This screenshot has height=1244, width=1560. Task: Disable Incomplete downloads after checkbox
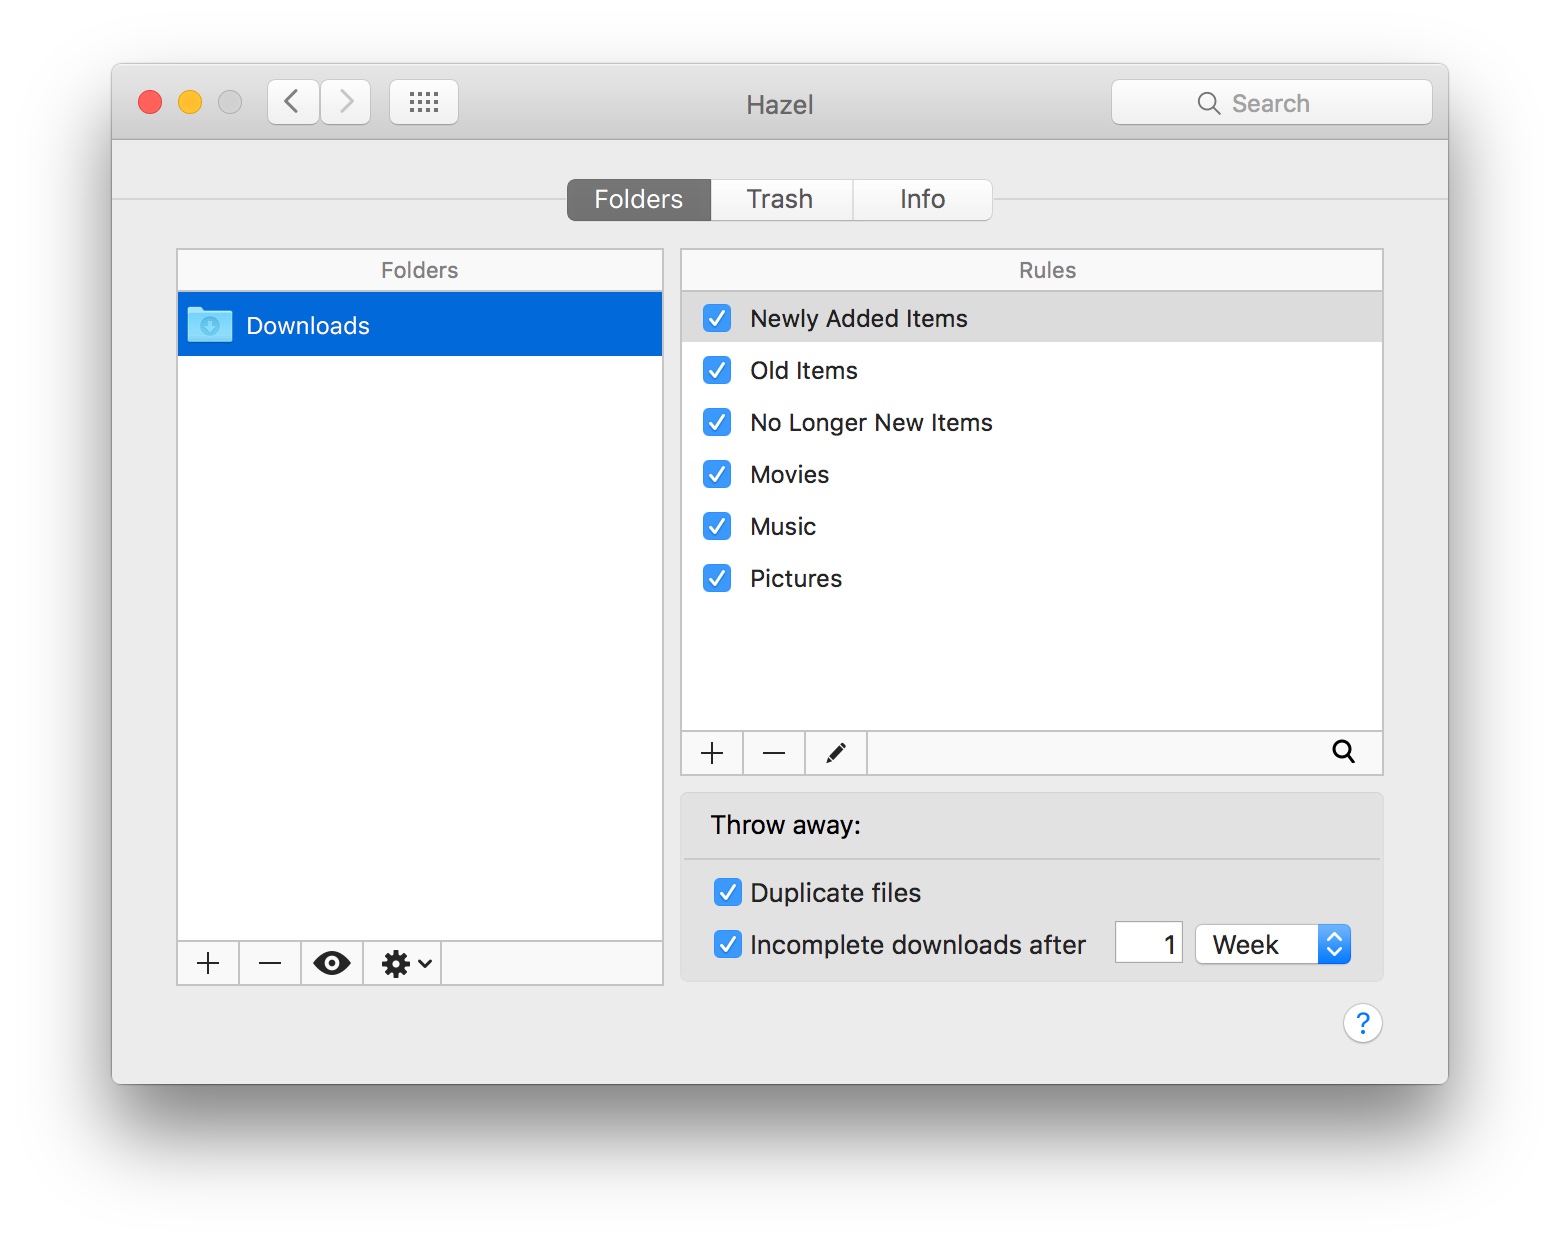[728, 944]
